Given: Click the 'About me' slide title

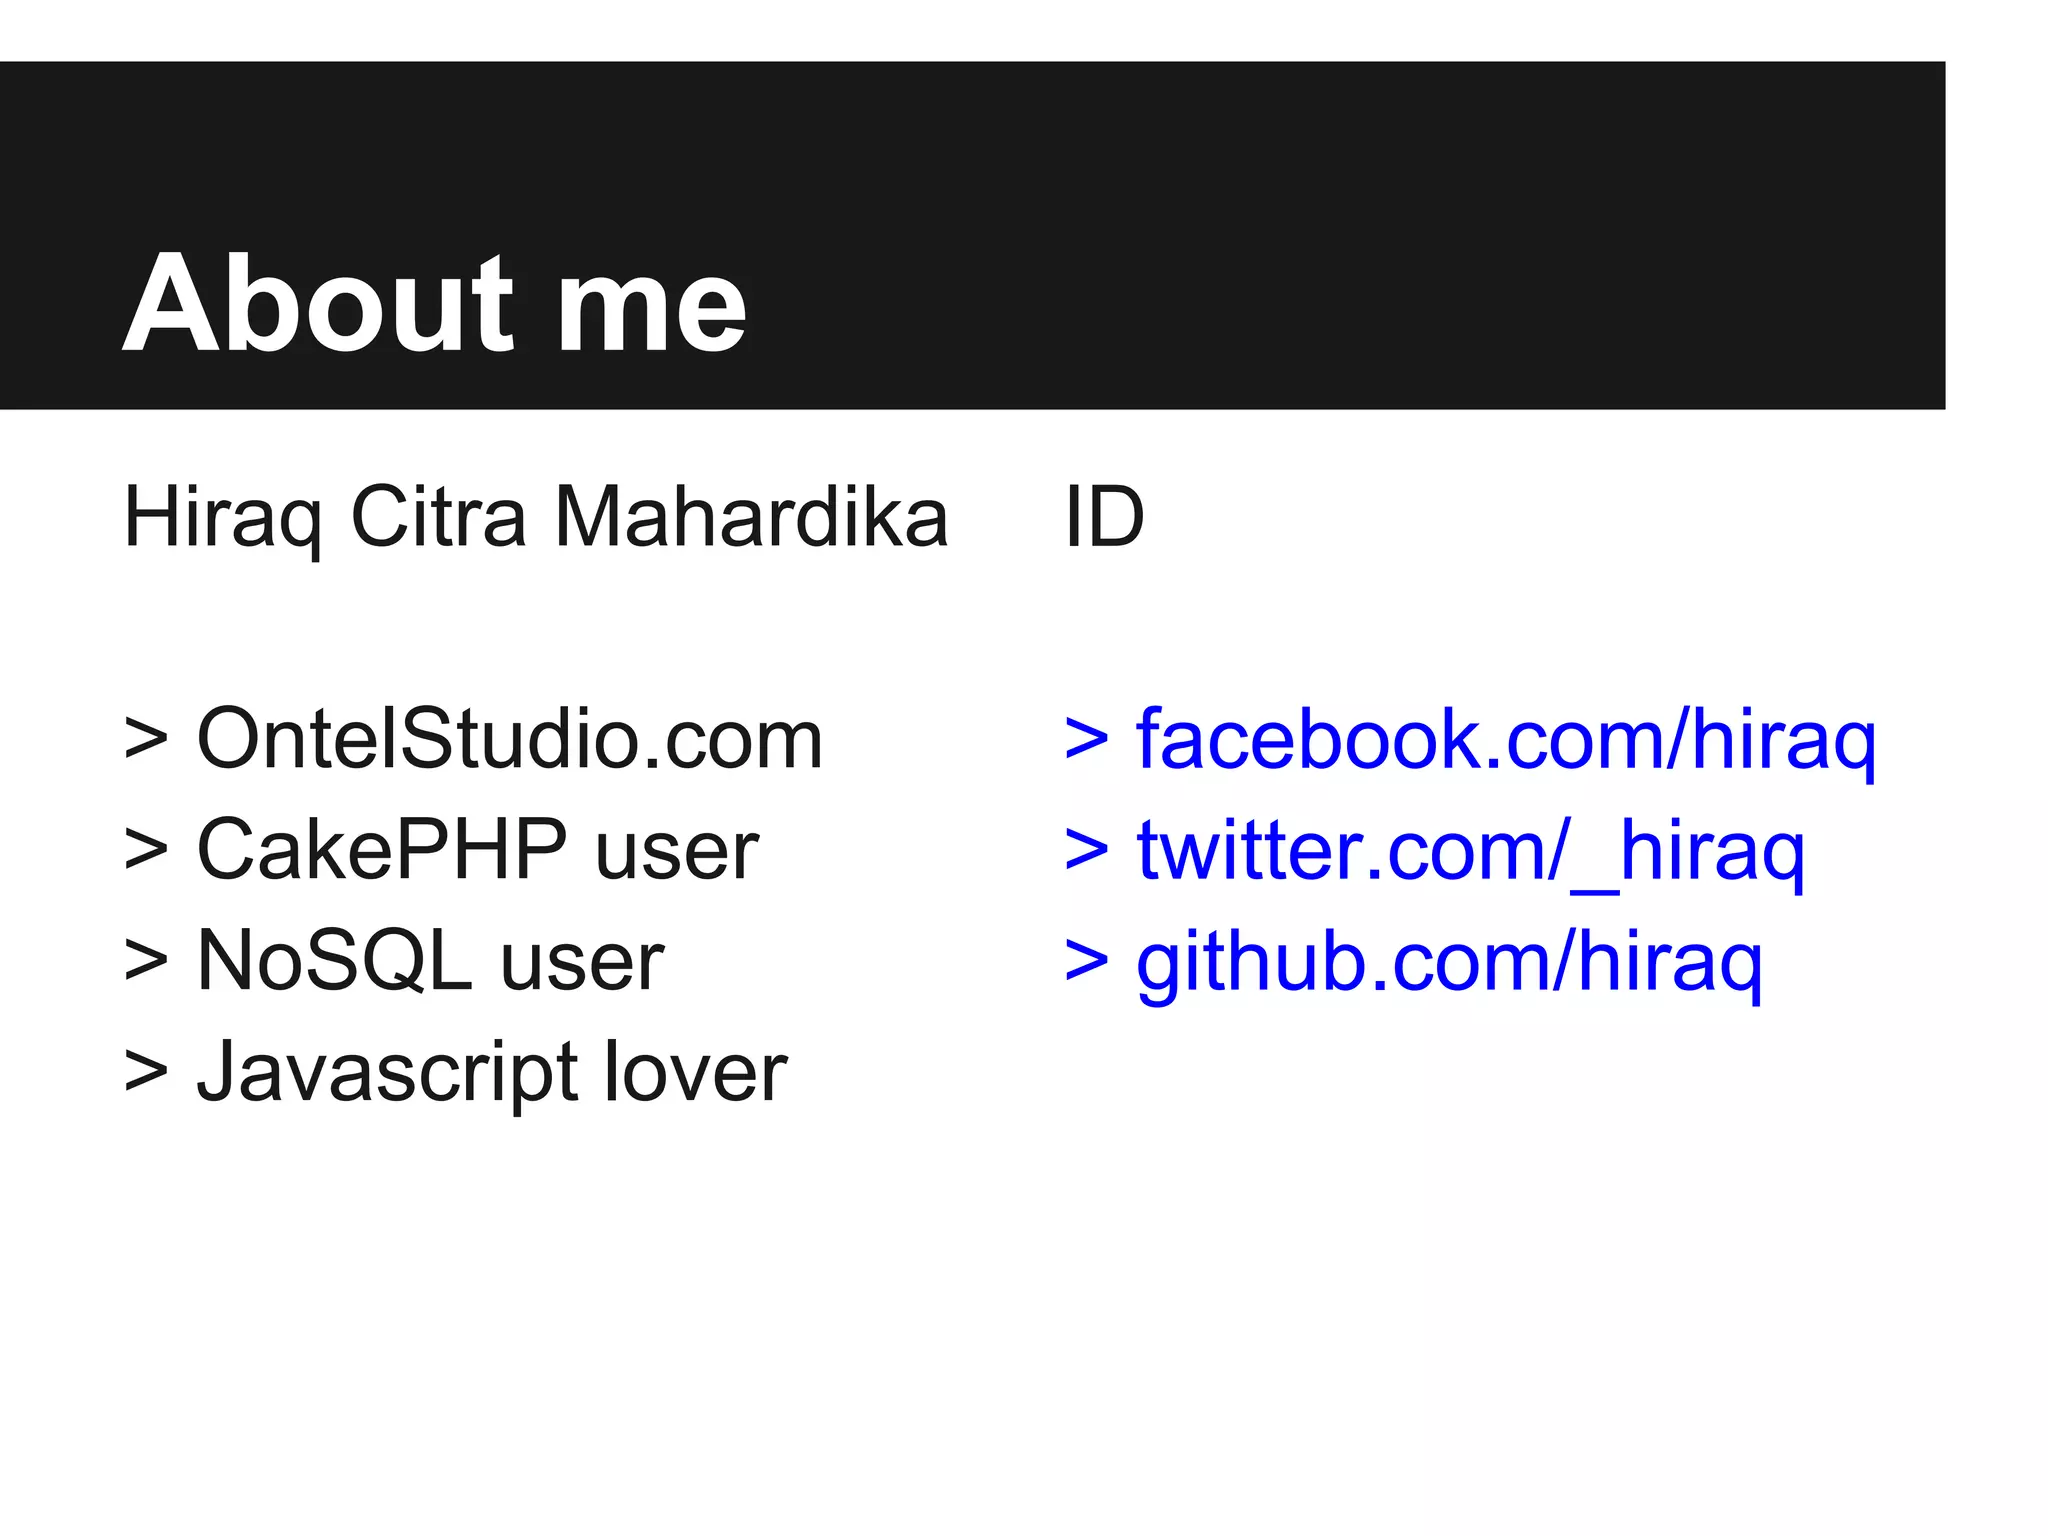Looking at the screenshot, I should coord(434,303).
